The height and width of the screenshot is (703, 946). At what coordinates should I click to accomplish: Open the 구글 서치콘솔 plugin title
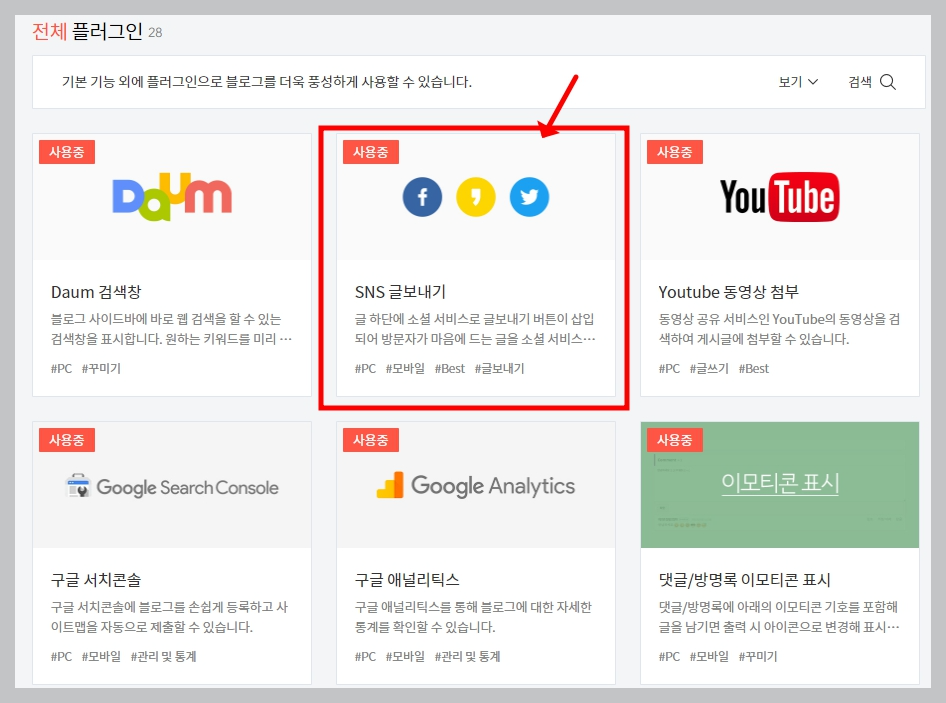point(96,580)
